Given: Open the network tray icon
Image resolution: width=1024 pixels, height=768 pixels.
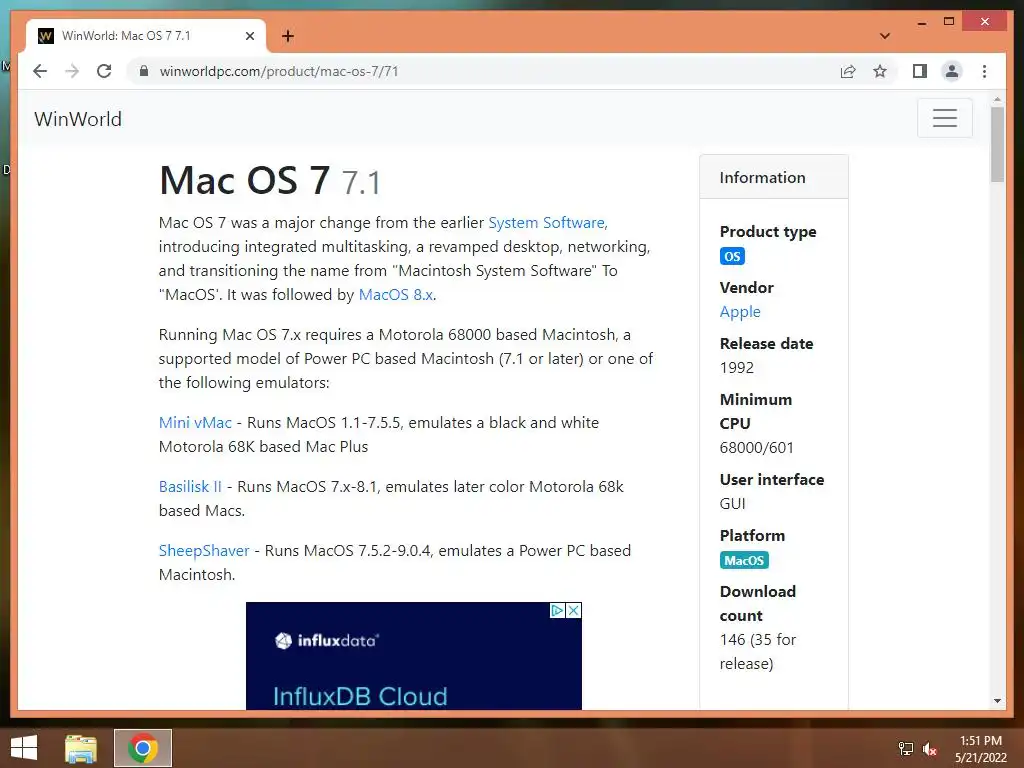Looking at the screenshot, I should 906,748.
